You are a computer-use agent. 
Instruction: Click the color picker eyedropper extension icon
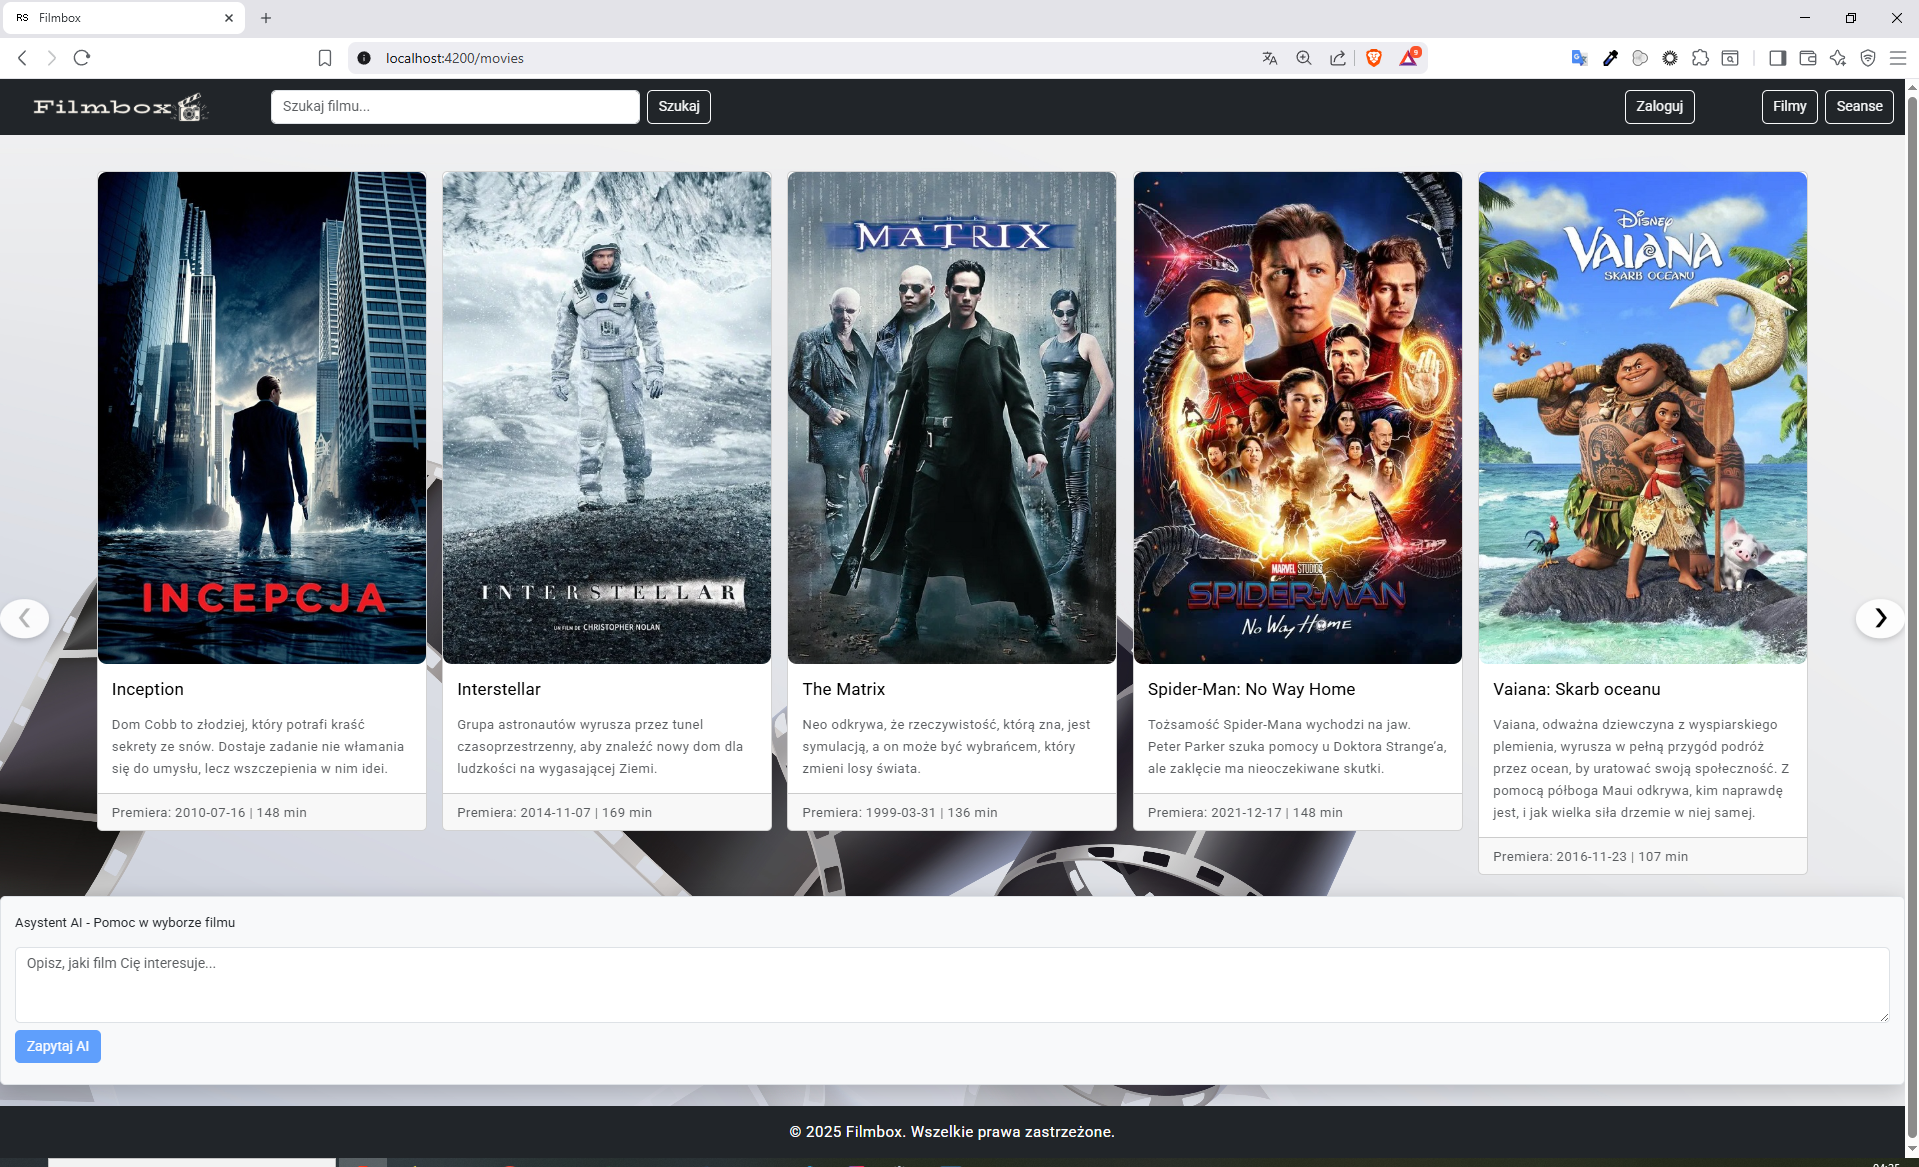click(x=1610, y=58)
